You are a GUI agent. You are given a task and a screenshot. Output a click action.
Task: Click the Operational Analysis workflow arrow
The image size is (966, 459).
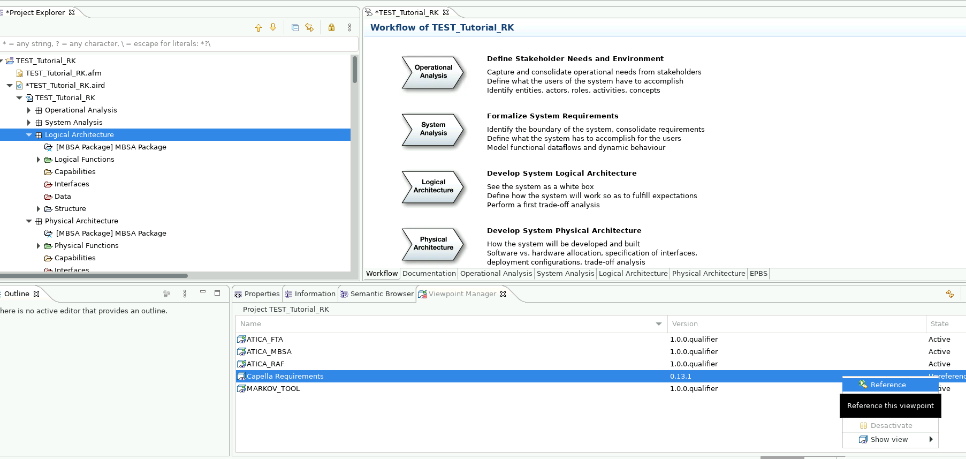[432, 72]
